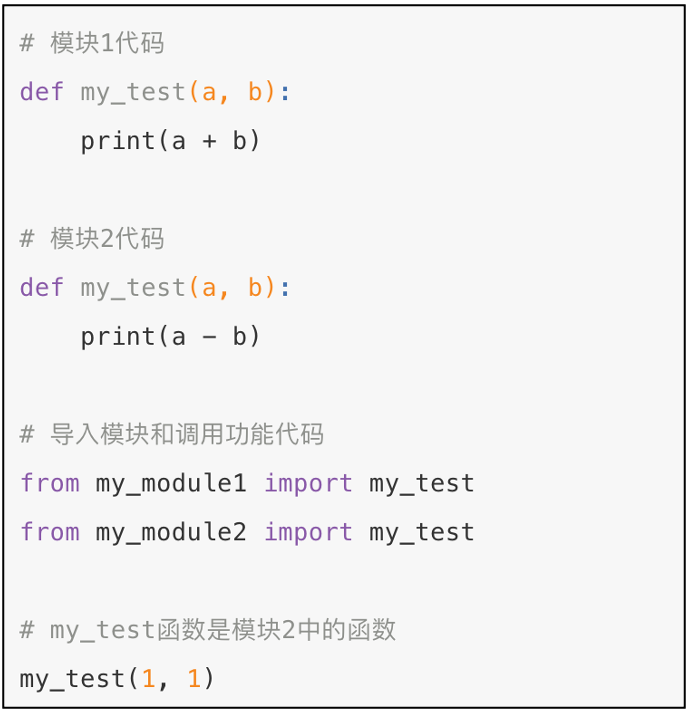Click the from keyword before my_module2
Screen dimensions: 690x715
pyautogui.click(x=50, y=532)
